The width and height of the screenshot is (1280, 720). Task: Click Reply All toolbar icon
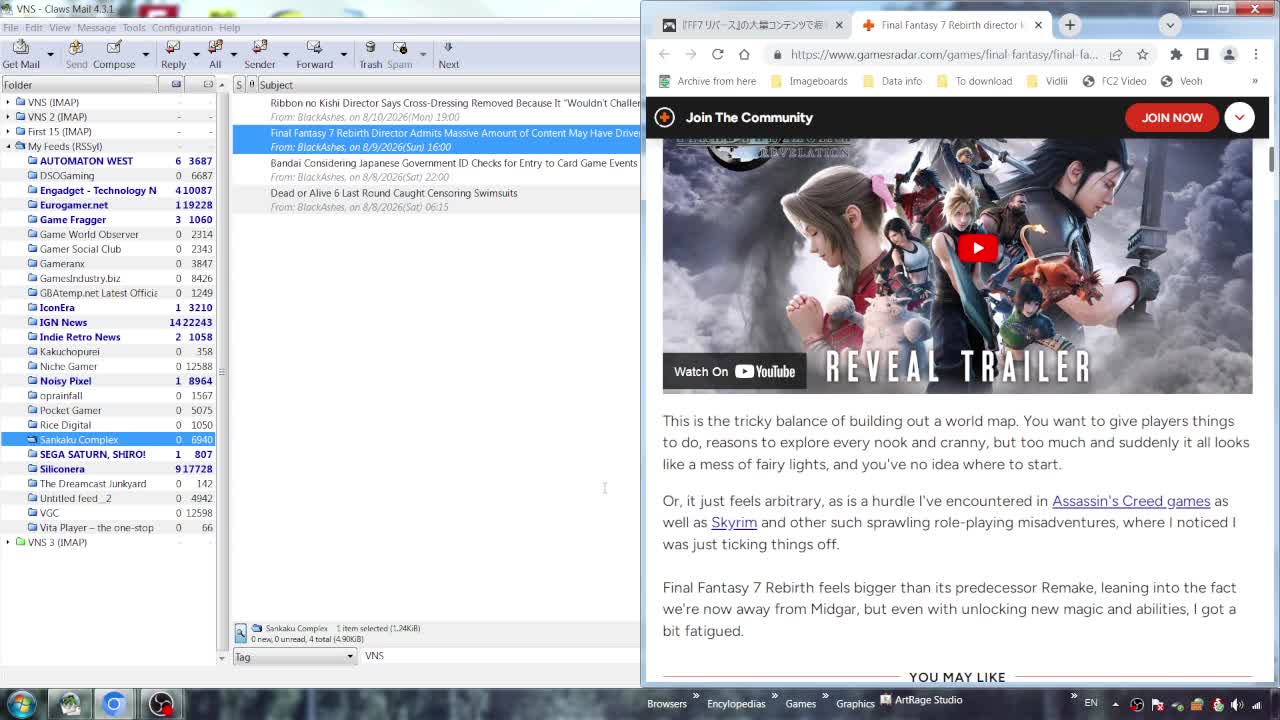[x=215, y=48]
